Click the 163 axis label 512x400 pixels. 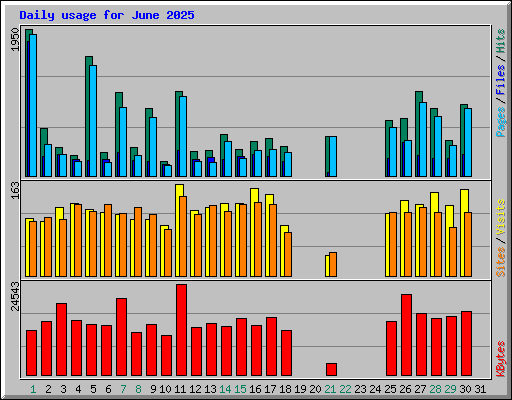15,191
